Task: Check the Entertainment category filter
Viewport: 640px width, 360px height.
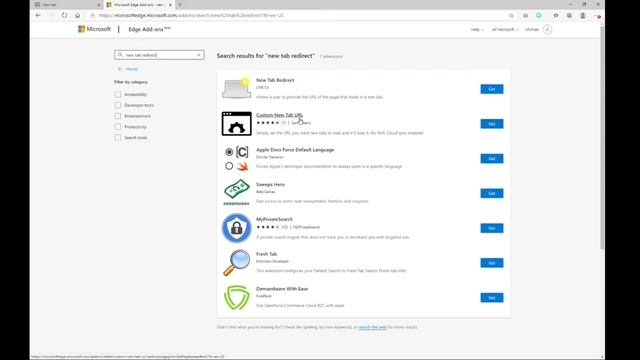Action: coord(118,116)
